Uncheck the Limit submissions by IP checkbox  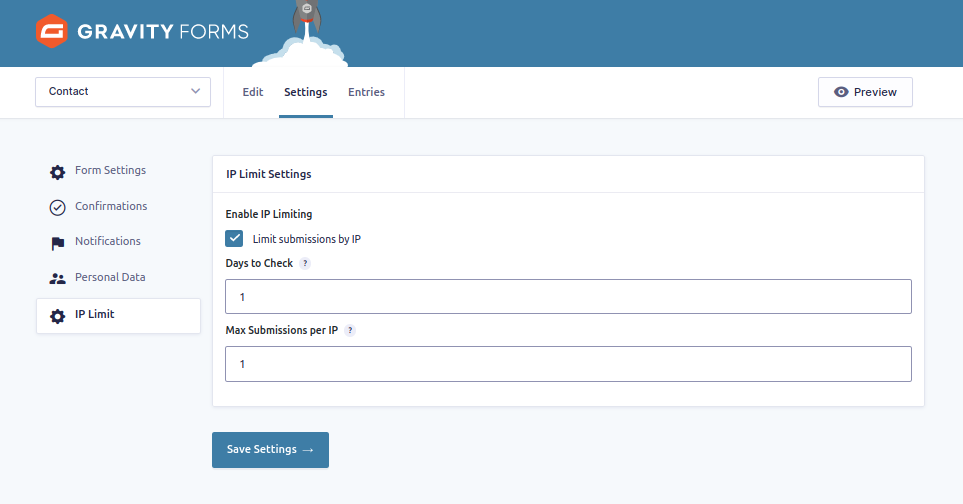[234, 239]
